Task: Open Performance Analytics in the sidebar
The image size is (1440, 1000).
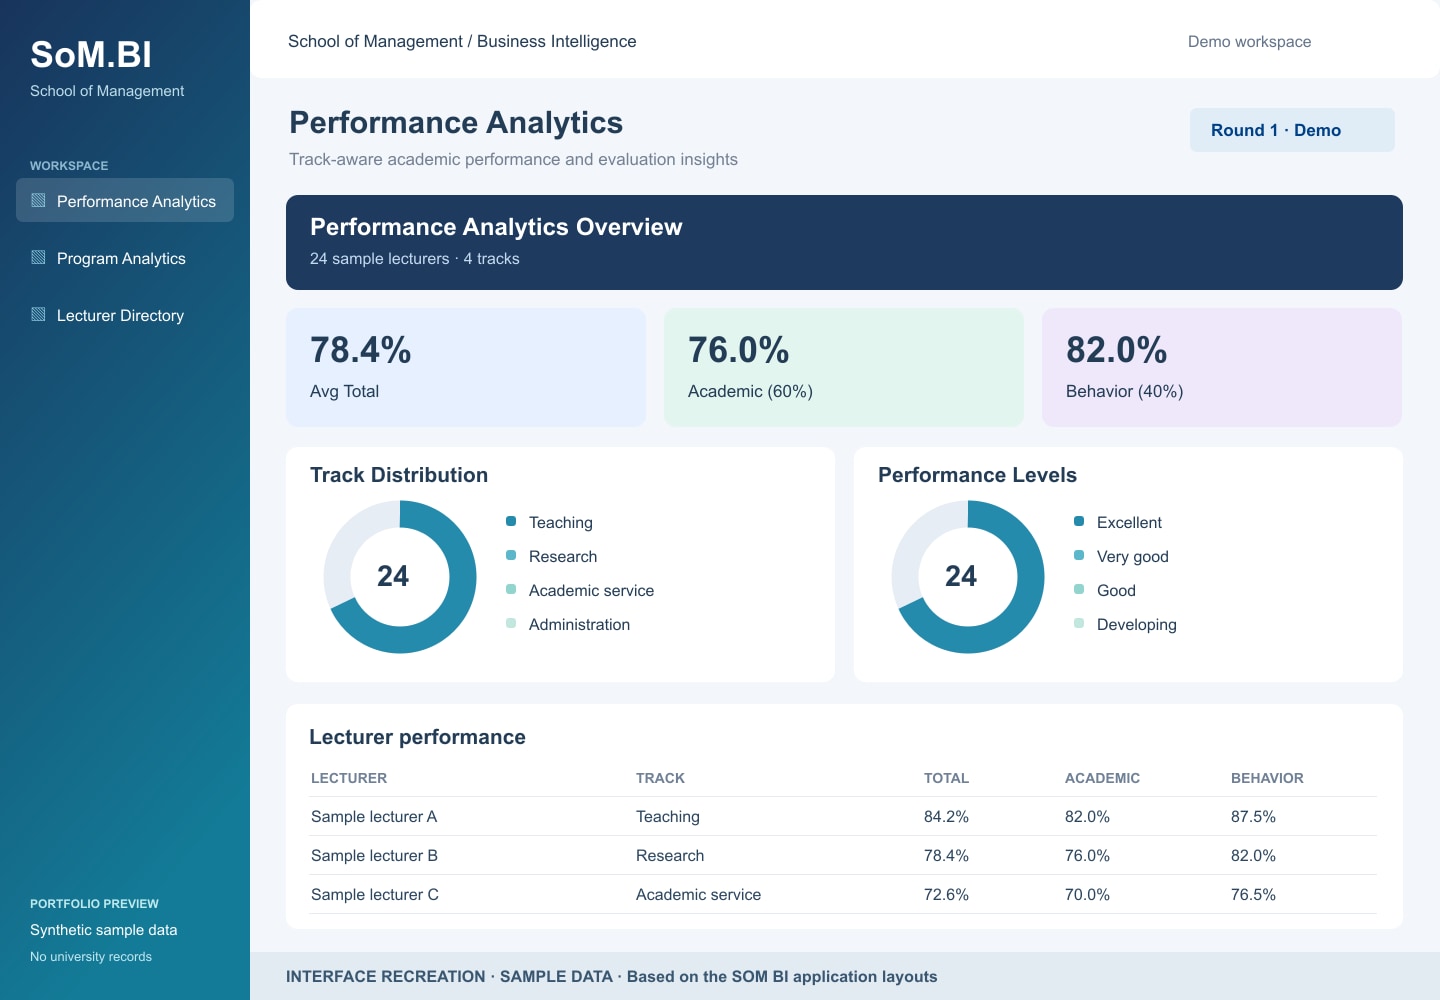Action: pyautogui.click(x=125, y=200)
